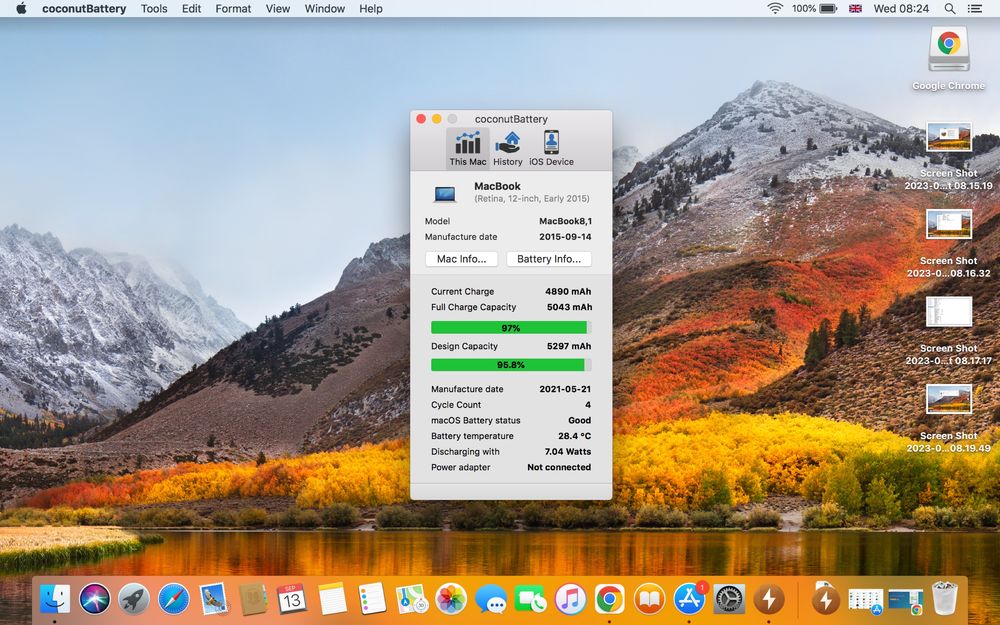The height and width of the screenshot is (625, 1000).
Task: Click the UK flag input source icon
Action: coord(855,8)
